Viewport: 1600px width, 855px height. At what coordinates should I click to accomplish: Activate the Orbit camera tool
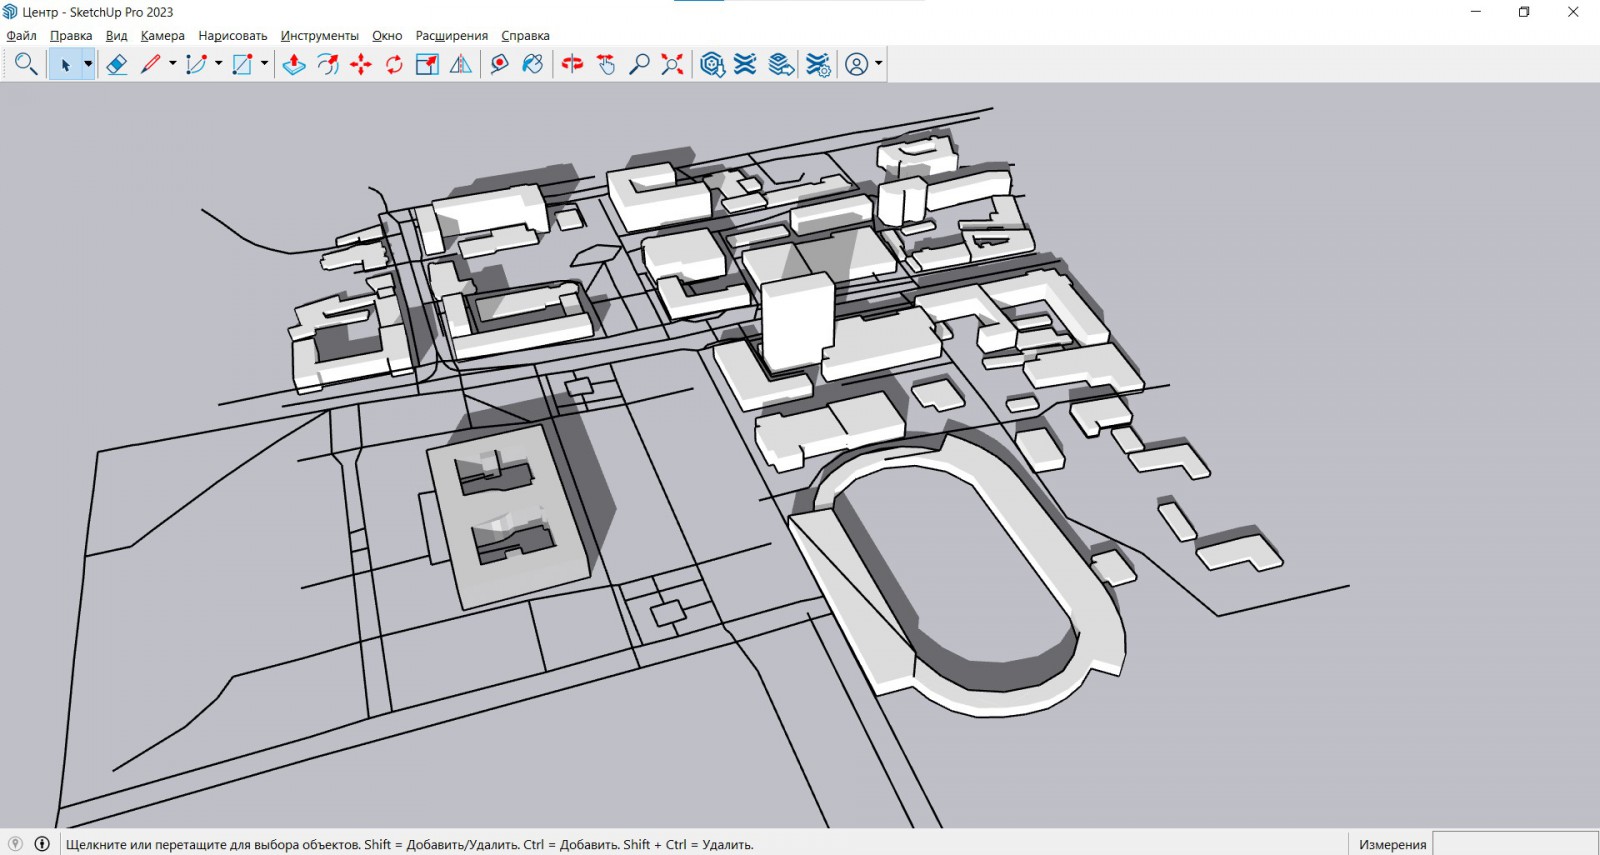(x=572, y=64)
